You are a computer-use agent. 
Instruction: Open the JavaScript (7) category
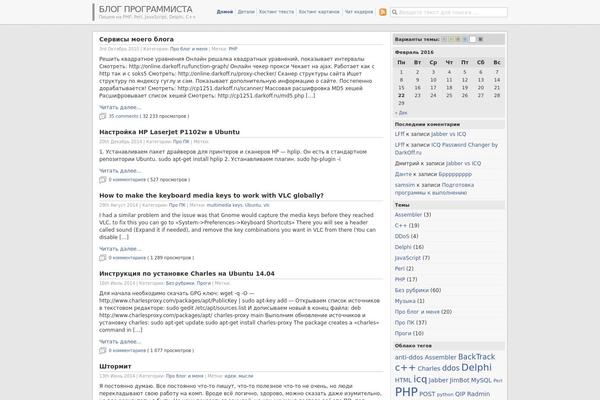point(408,258)
